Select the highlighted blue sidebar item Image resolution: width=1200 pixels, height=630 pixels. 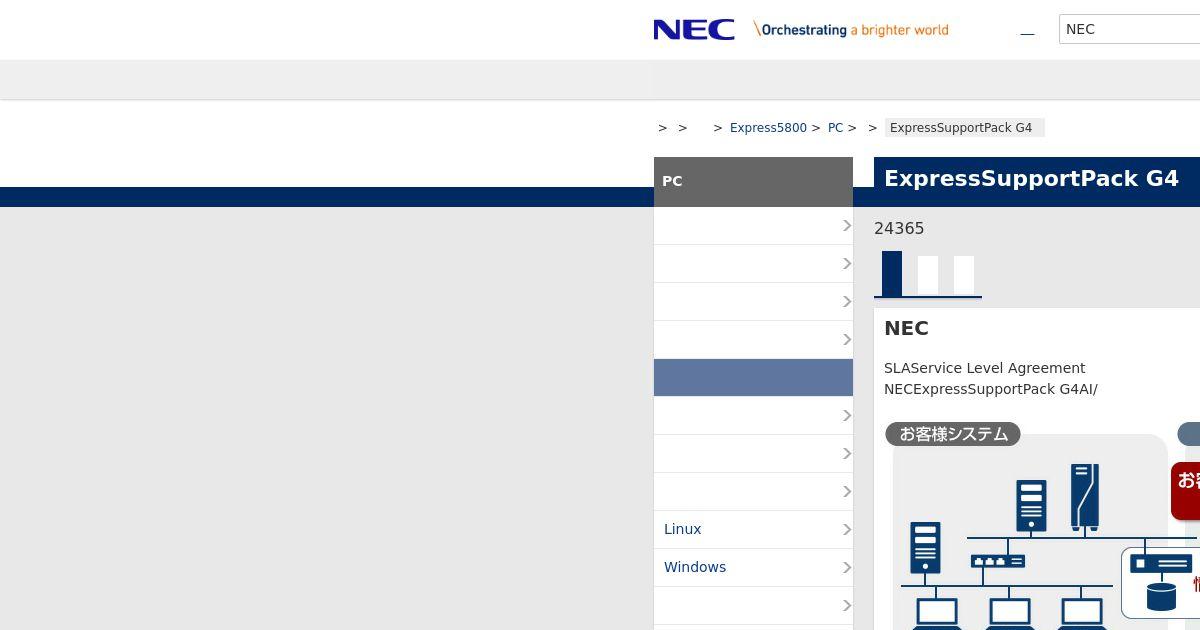point(753,378)
